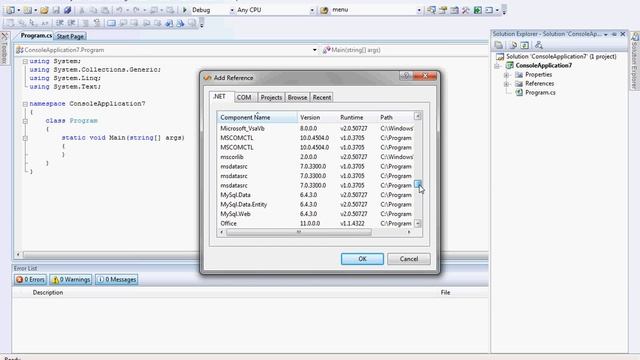The width and height of the screenshot is (640, 360).
Task: Open the Debug configuration dropdown
Action: 231,10
